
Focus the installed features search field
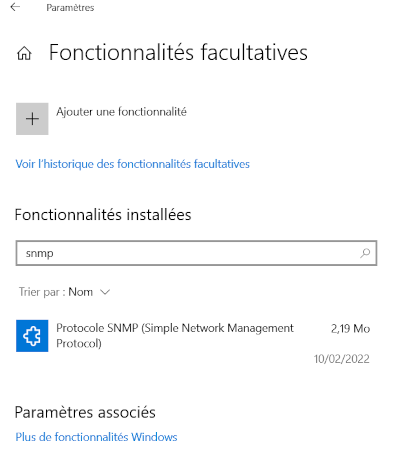[x=196, y=253]
